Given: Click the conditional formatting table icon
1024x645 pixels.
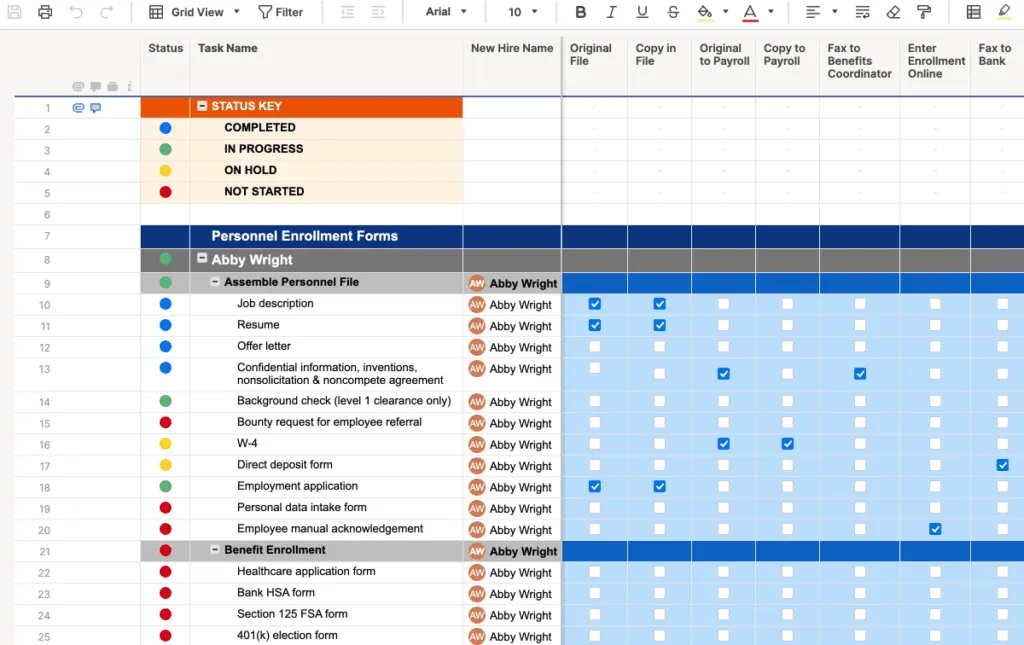Looking at the screenshot, I should 973,12.
